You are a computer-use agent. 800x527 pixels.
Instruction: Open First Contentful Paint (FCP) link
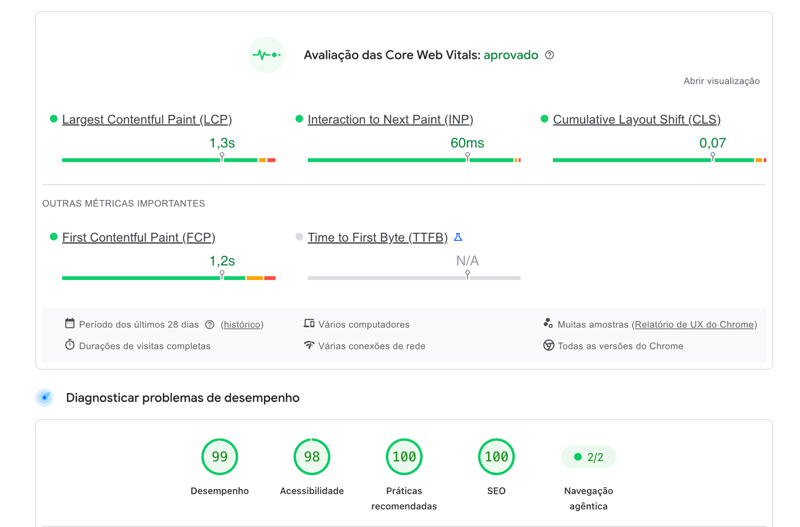[x=139, y=237]
